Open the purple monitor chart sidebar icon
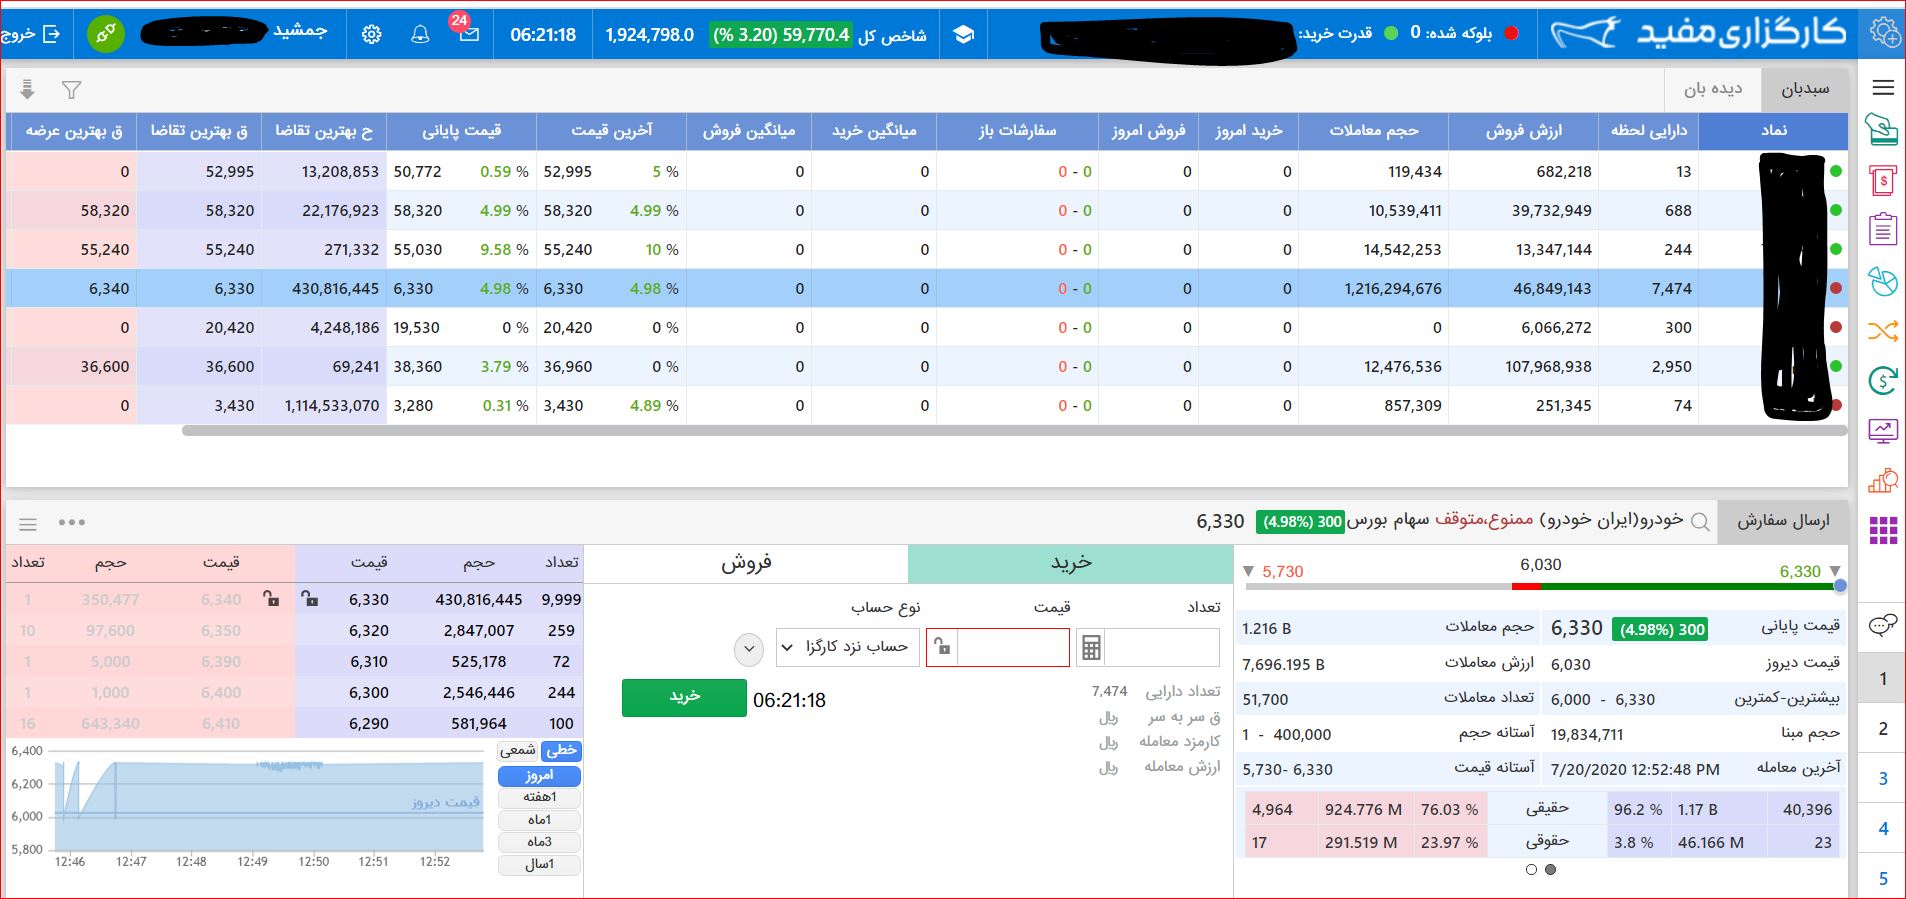Viewport: 1906px width, 899px height. (1883, 431)
